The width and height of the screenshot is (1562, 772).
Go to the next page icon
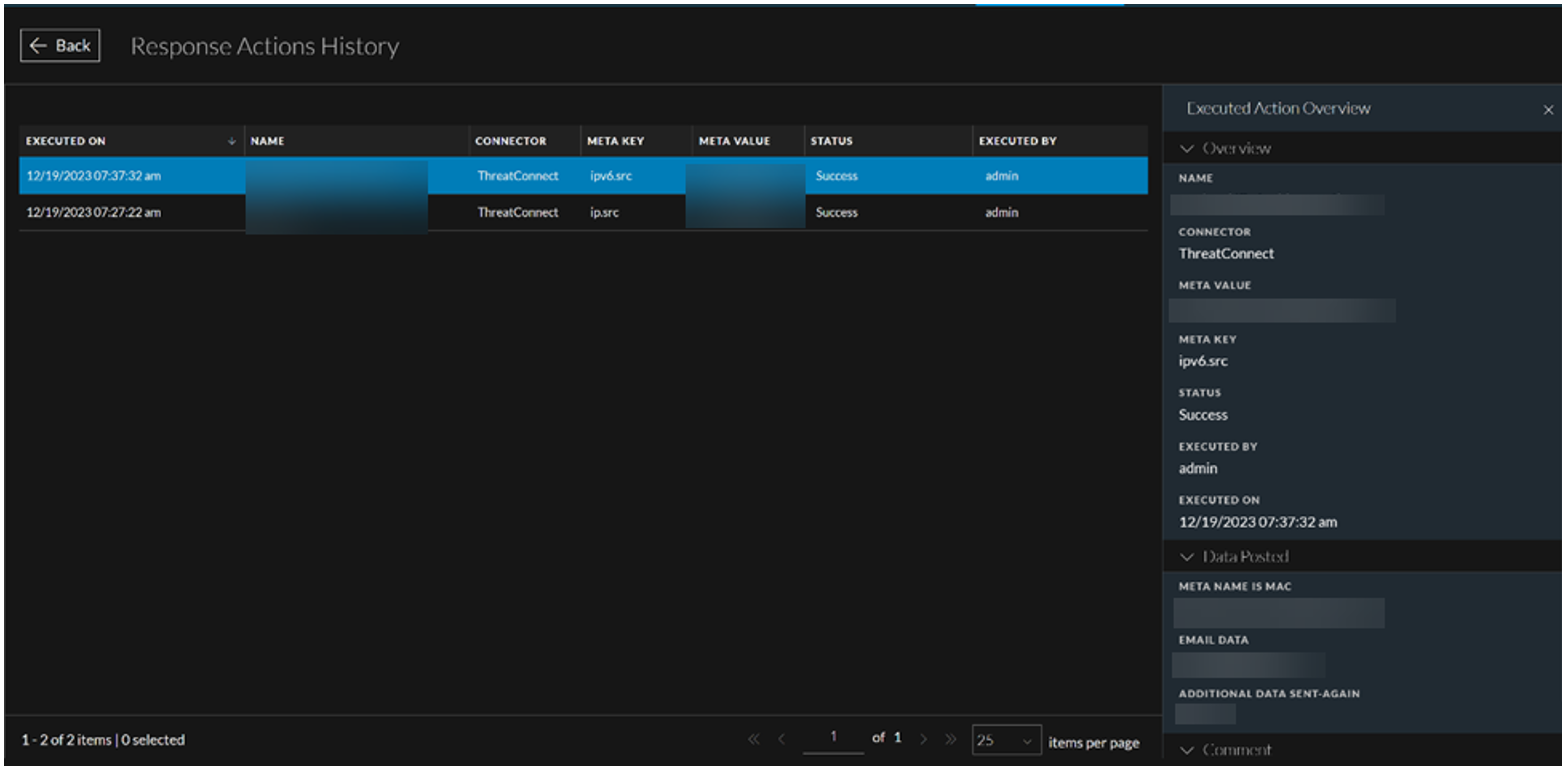pyautogui.click(x=921, y=740)
